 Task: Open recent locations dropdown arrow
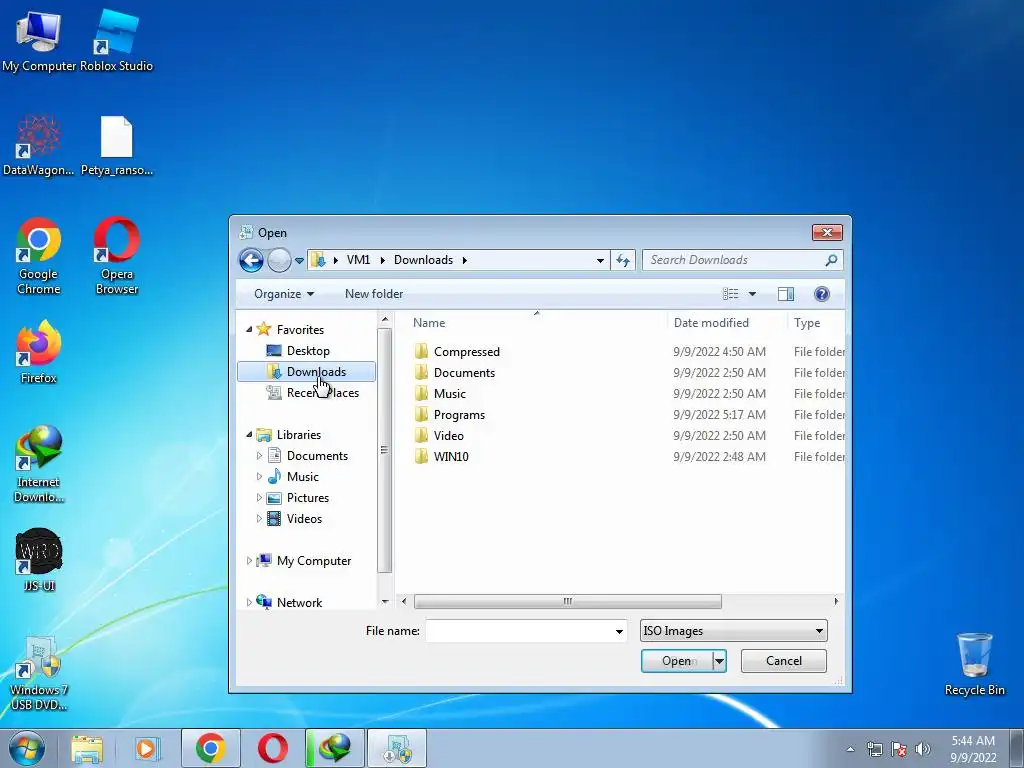(299, 261)
